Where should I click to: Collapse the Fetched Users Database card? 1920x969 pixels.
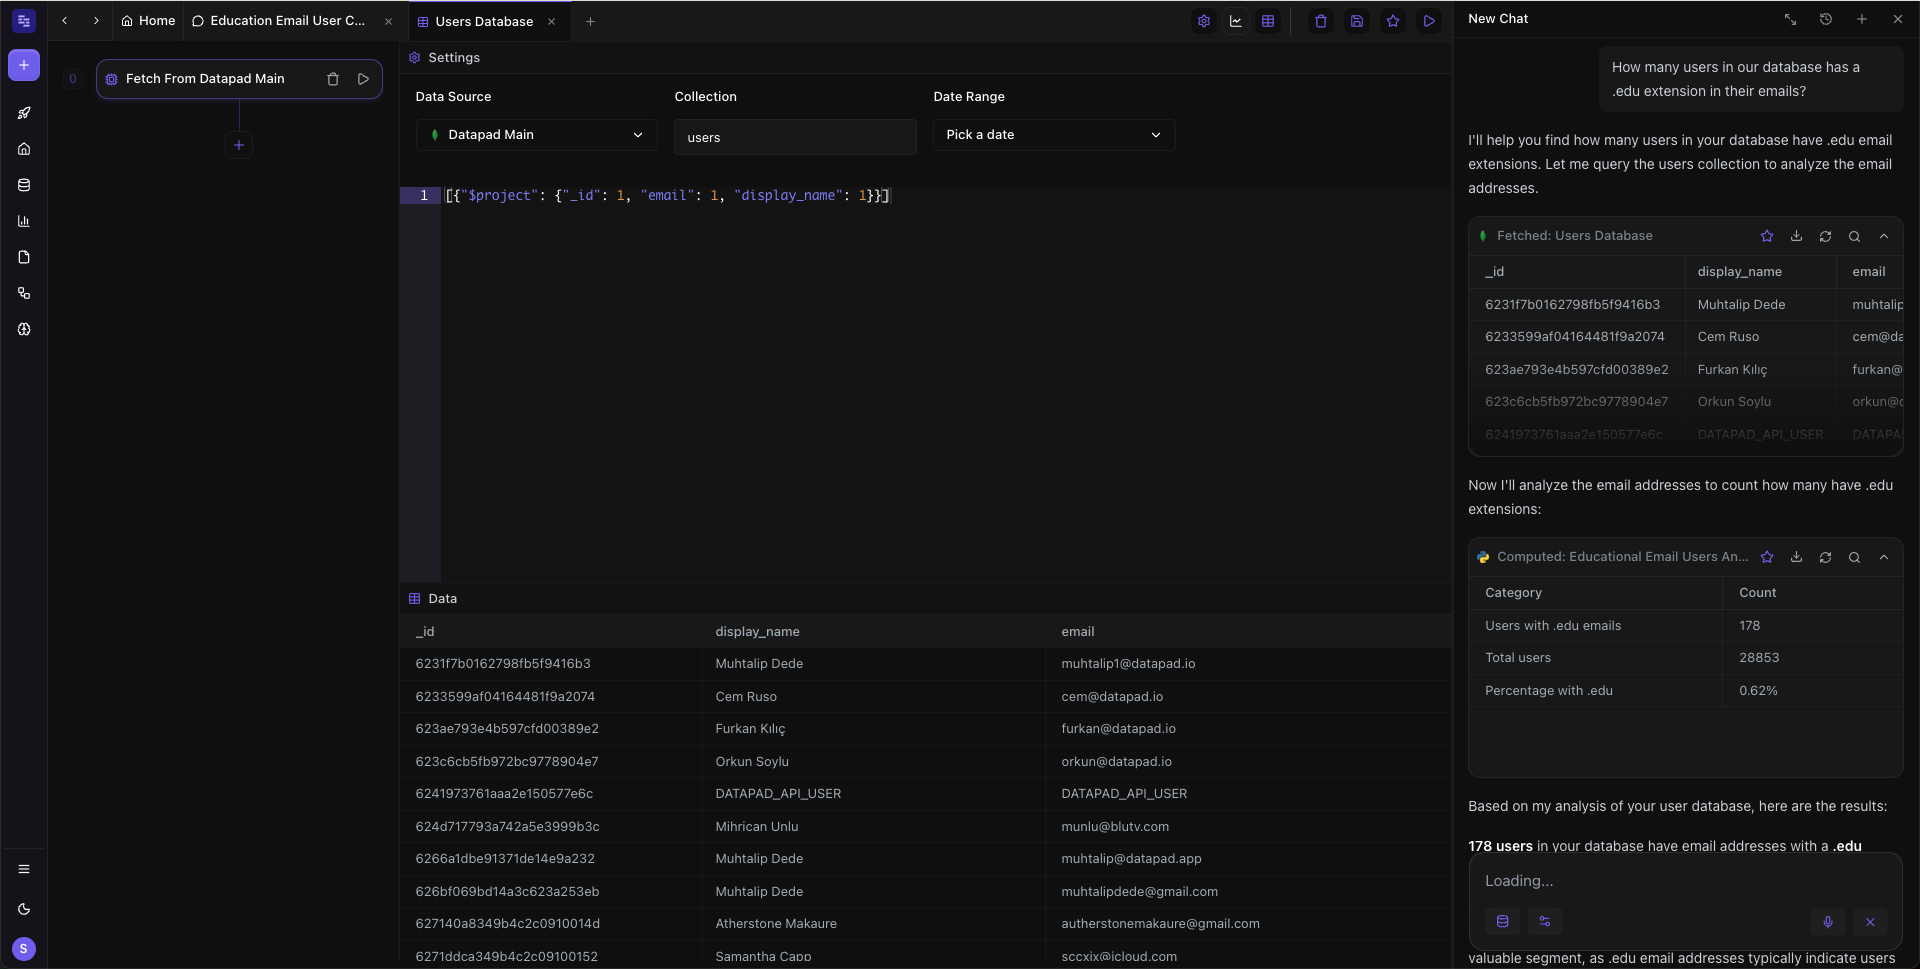click(x=1884, y=236)
